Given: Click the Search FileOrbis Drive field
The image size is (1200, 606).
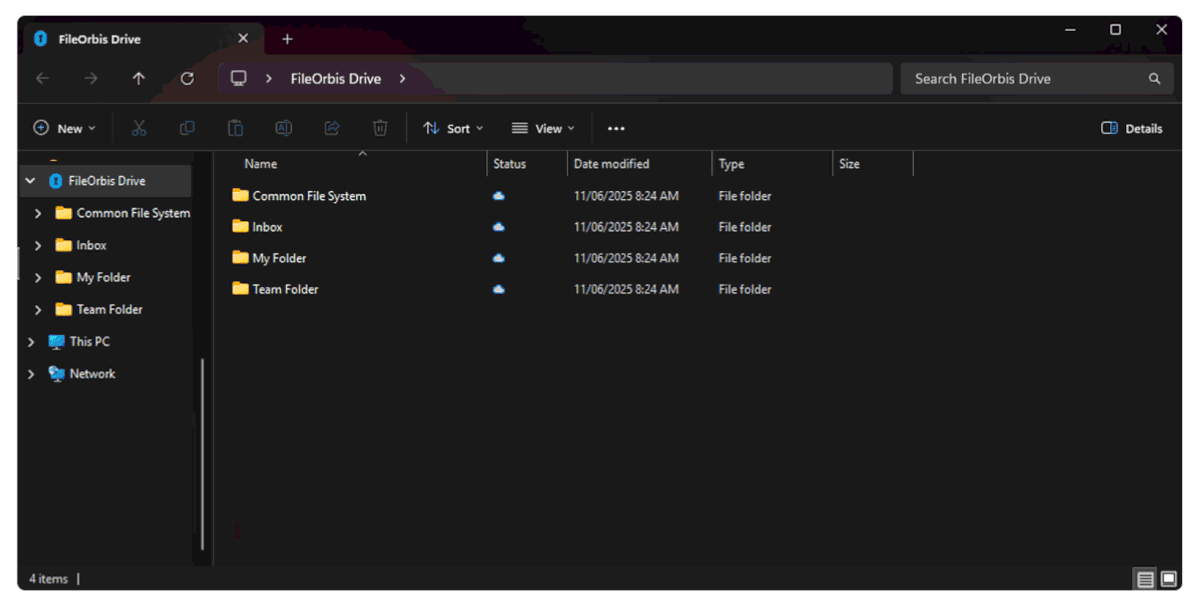Looking at the screenshot, I should click(x=1037, y=79).
